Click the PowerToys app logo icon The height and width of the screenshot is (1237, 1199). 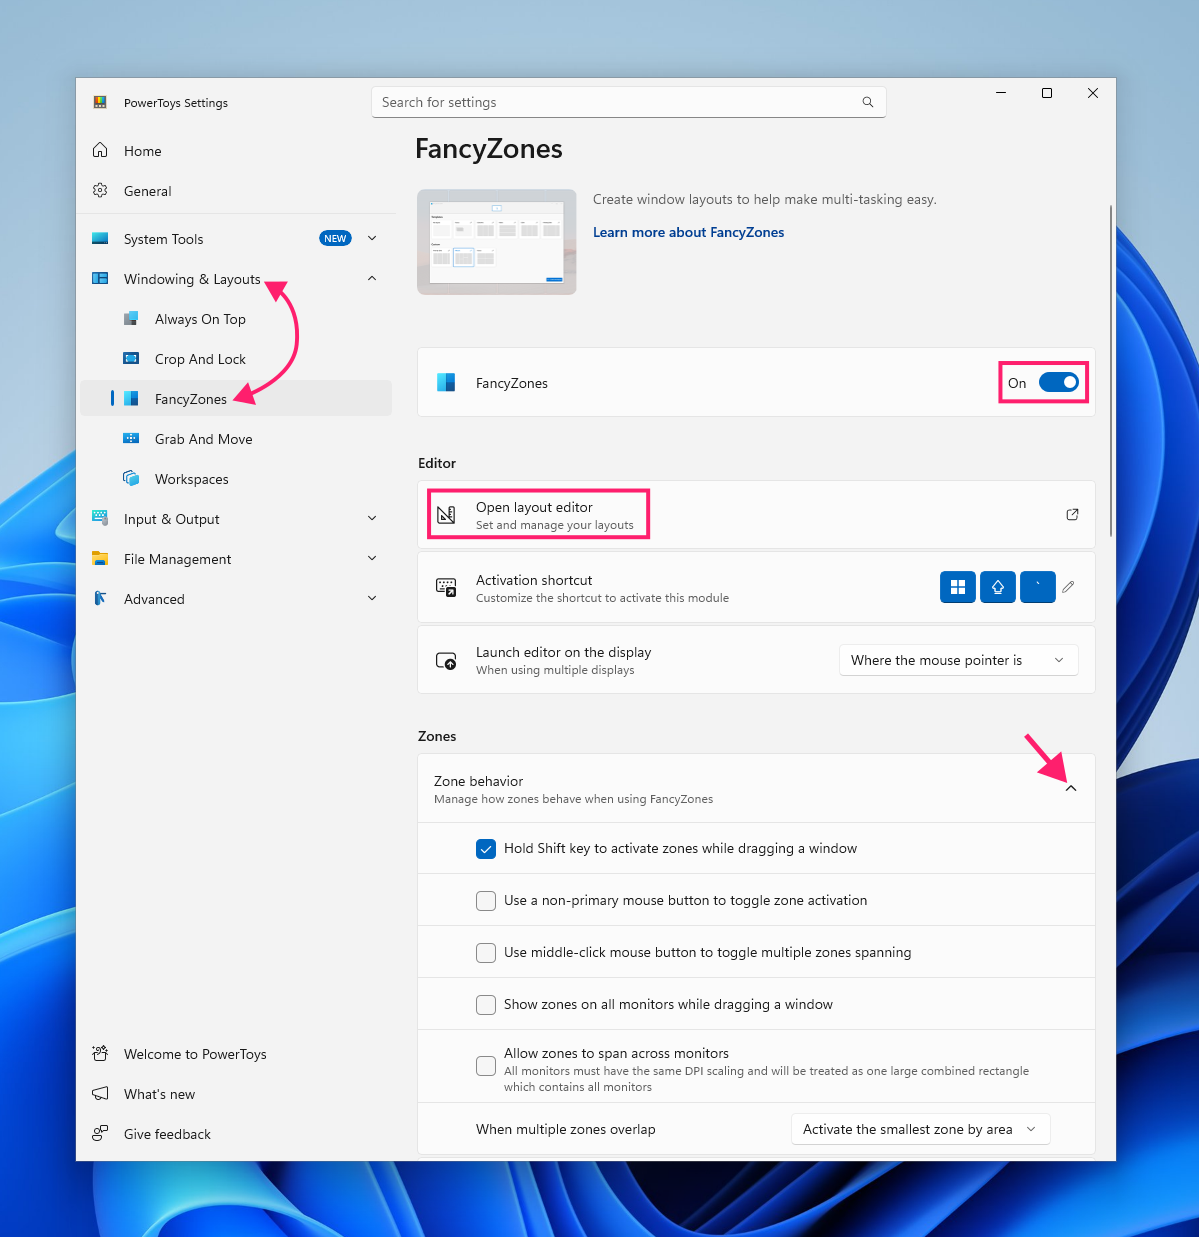100,102
